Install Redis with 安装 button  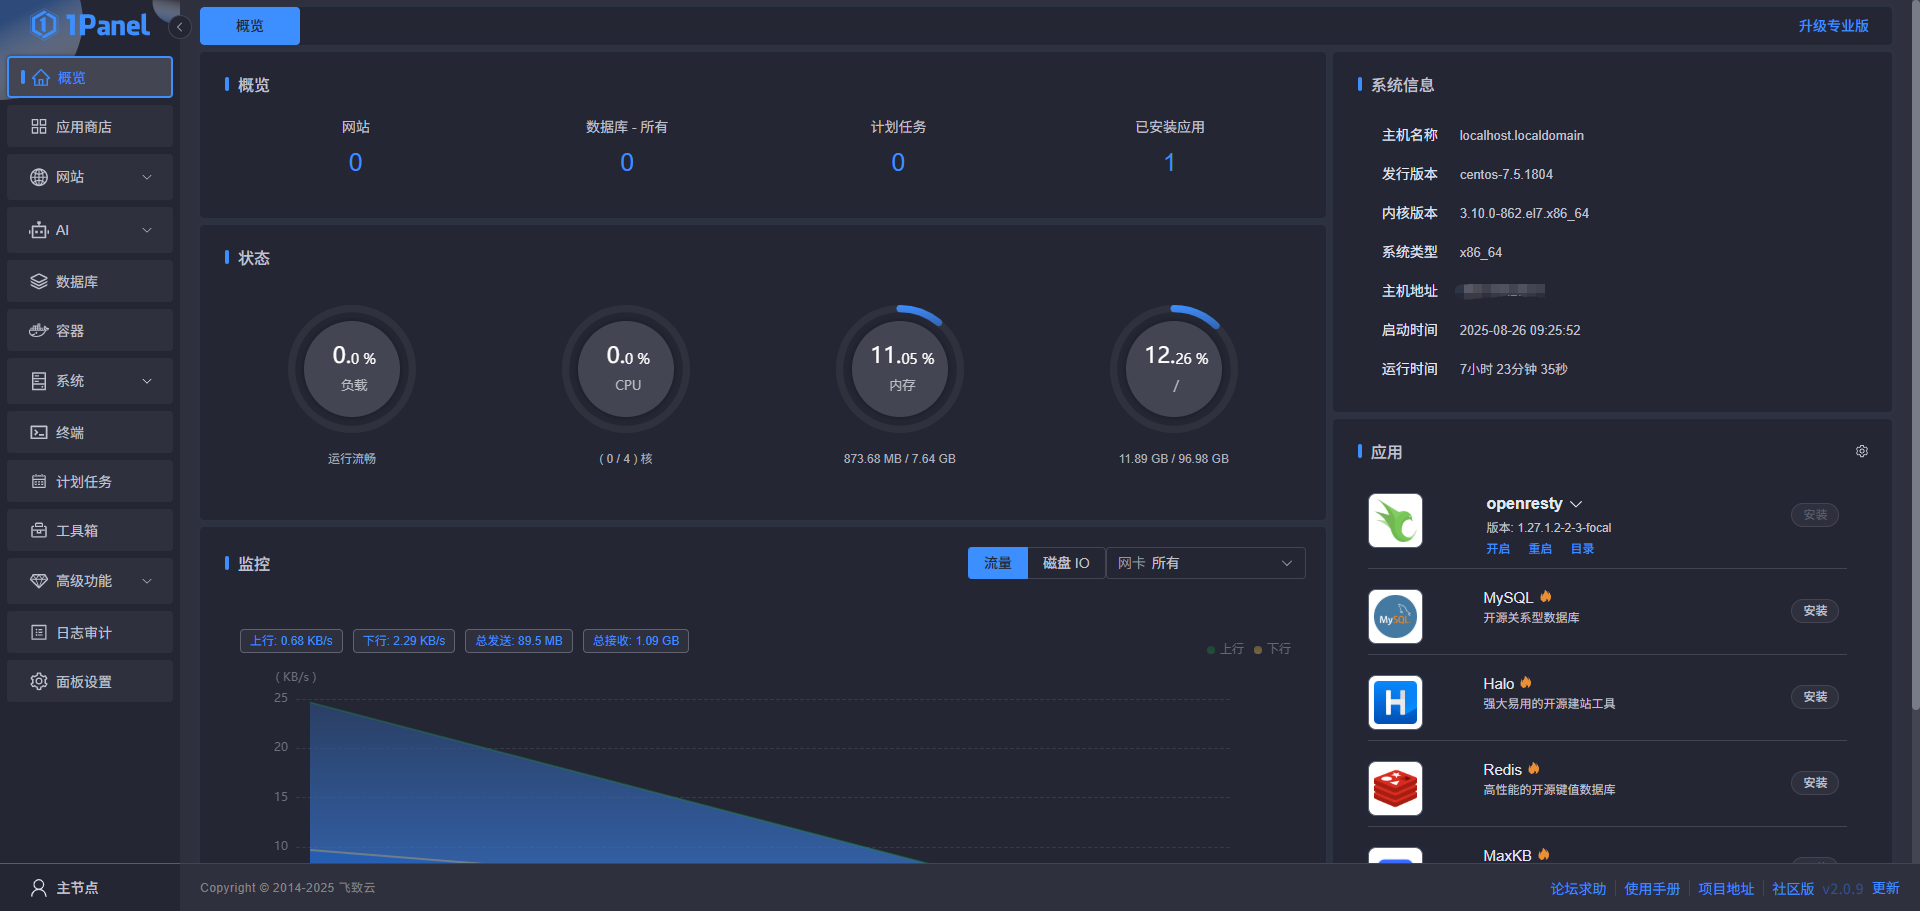point(1815,783)
